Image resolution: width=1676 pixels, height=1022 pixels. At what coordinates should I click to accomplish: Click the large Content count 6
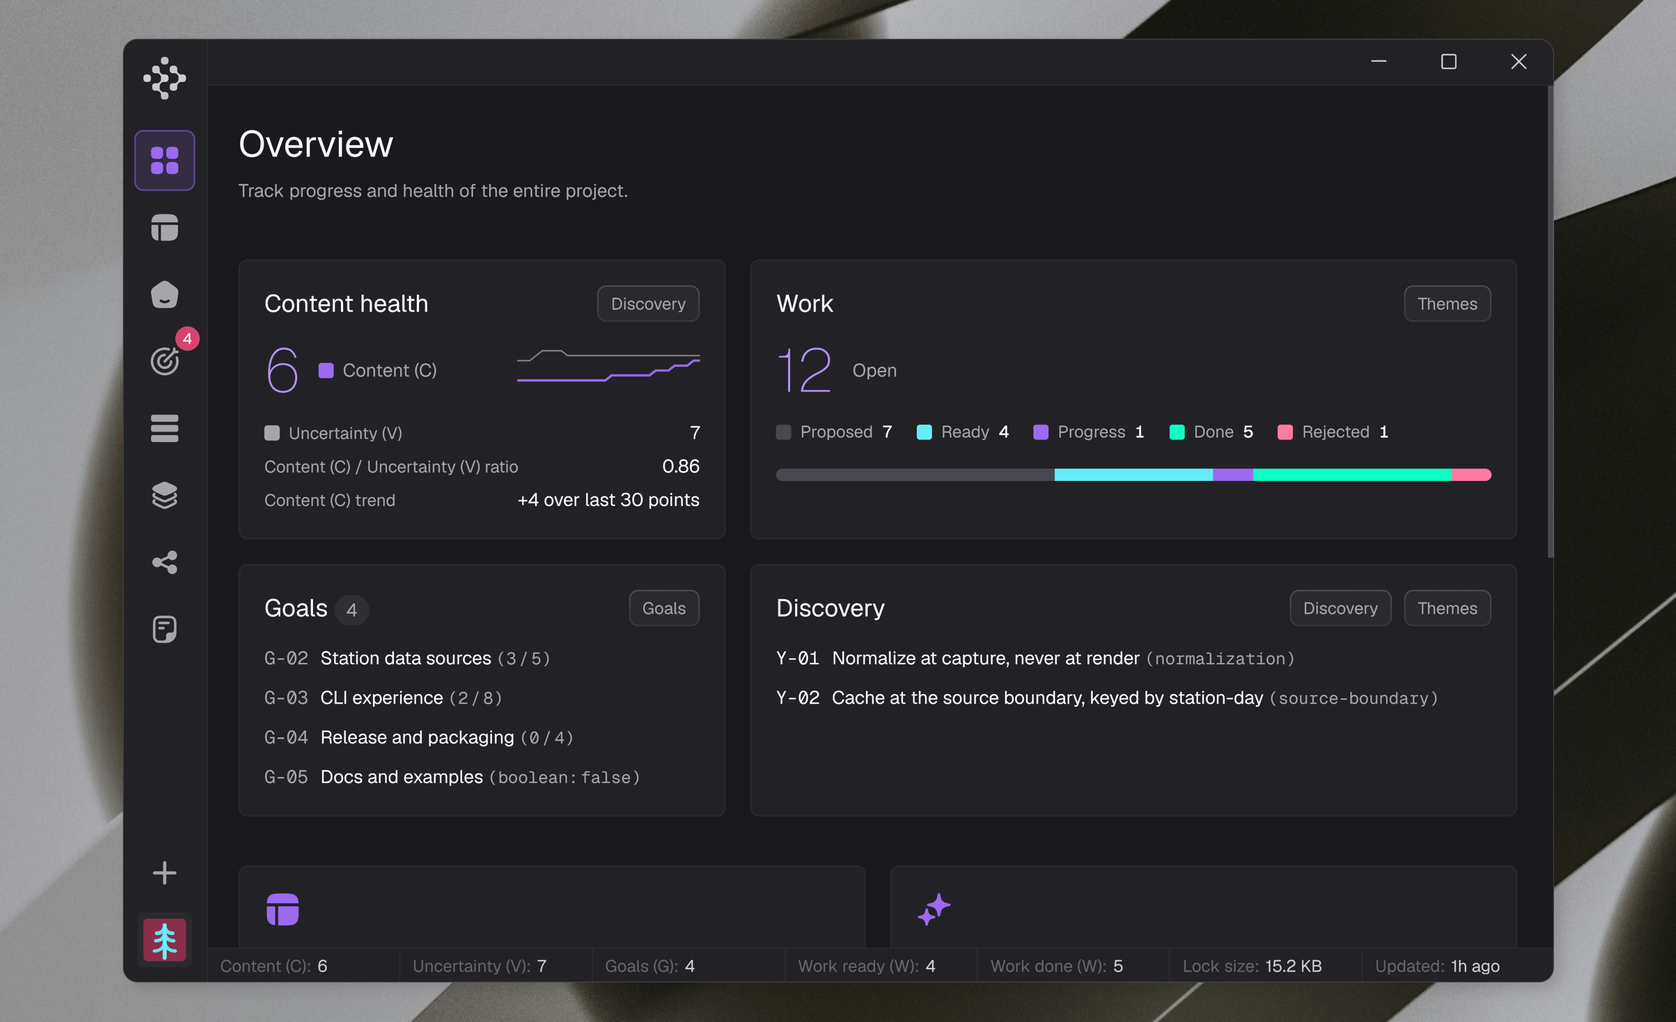click(282, 370)
